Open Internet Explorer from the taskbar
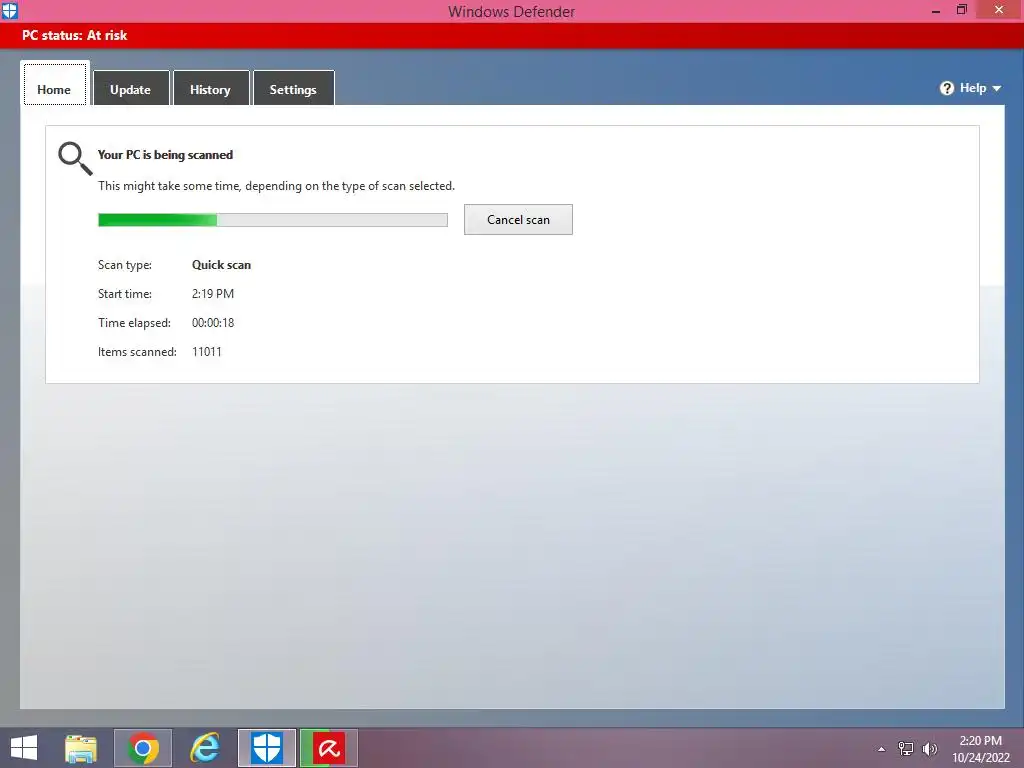1024x768 pixels. 205,748
